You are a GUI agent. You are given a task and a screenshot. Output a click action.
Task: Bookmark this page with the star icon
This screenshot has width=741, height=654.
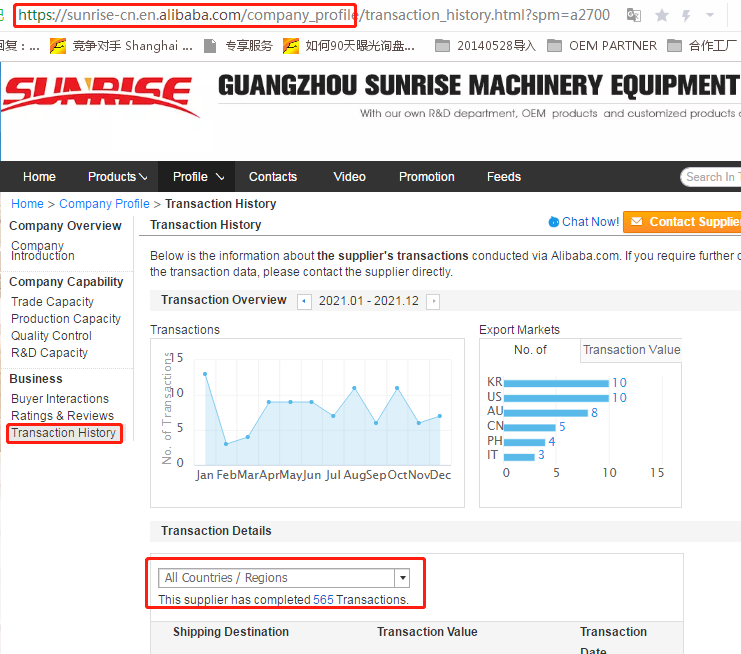tap(662, 16)
